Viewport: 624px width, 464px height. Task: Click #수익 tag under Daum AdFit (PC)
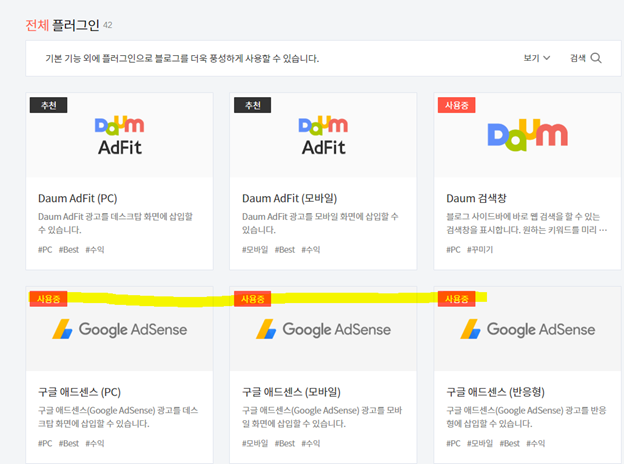(x=95, y=250)
